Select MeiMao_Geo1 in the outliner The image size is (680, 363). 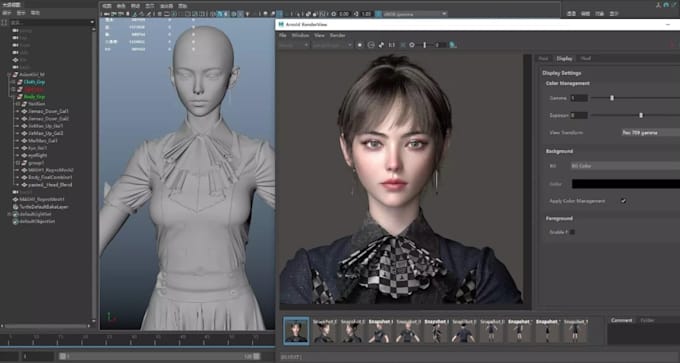[42, 141]
